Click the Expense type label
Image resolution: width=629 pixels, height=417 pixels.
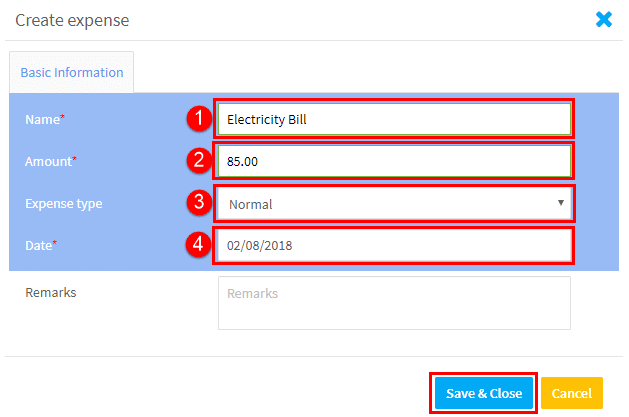point(64,204)
